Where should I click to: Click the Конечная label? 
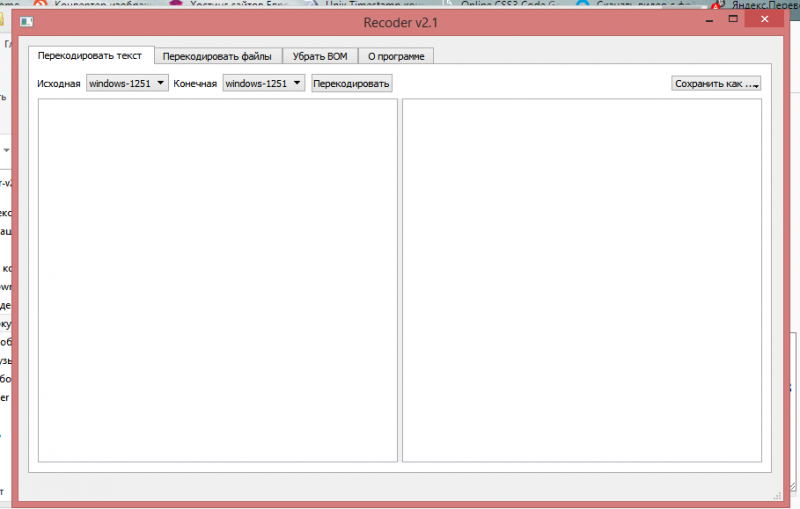tap(195, 84)
